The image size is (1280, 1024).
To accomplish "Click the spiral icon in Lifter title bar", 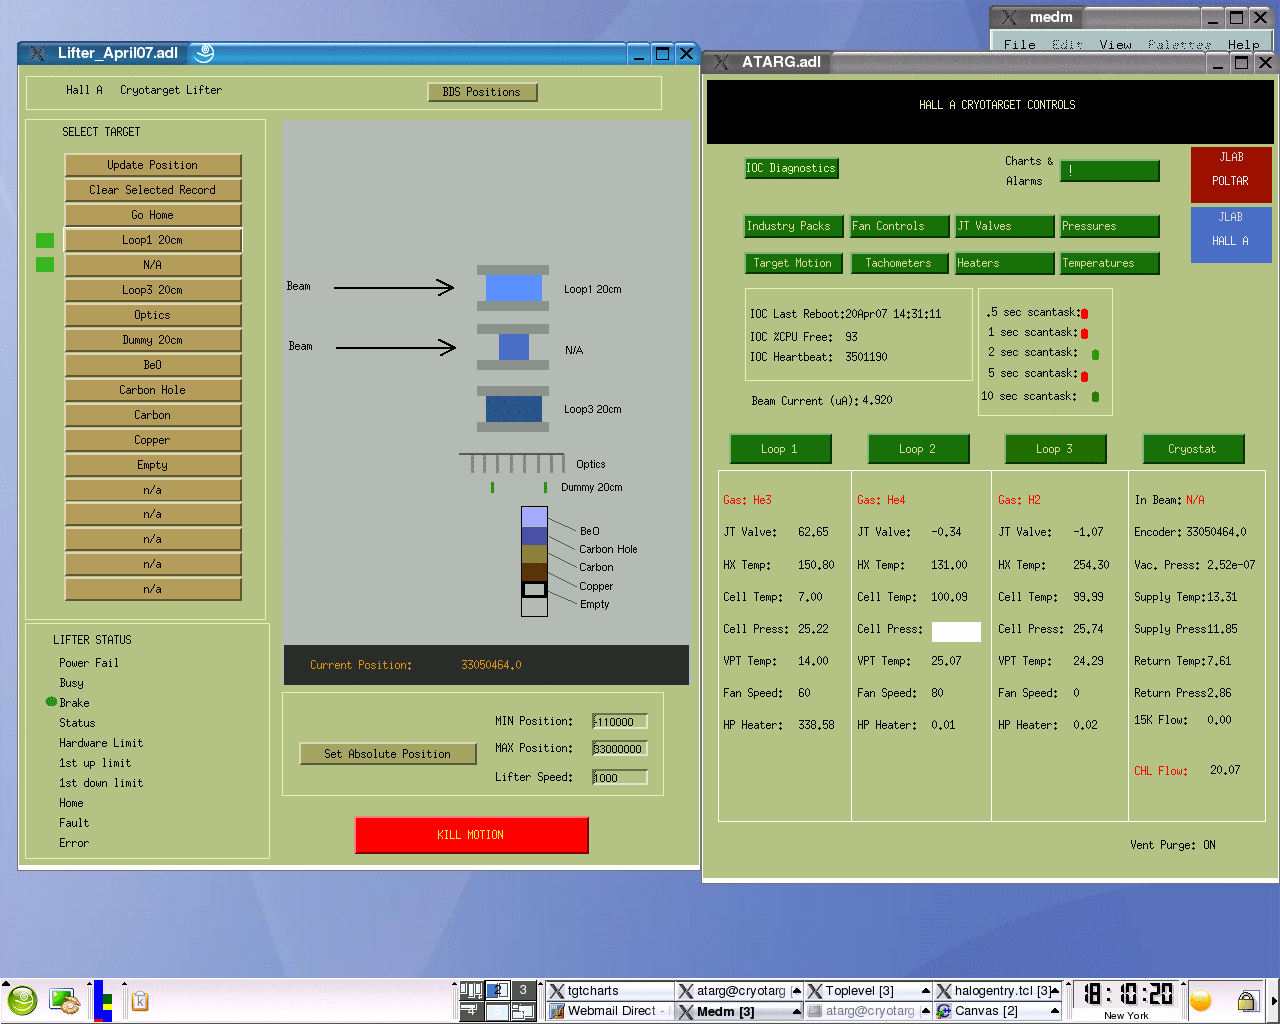I will tap(203, 53).
